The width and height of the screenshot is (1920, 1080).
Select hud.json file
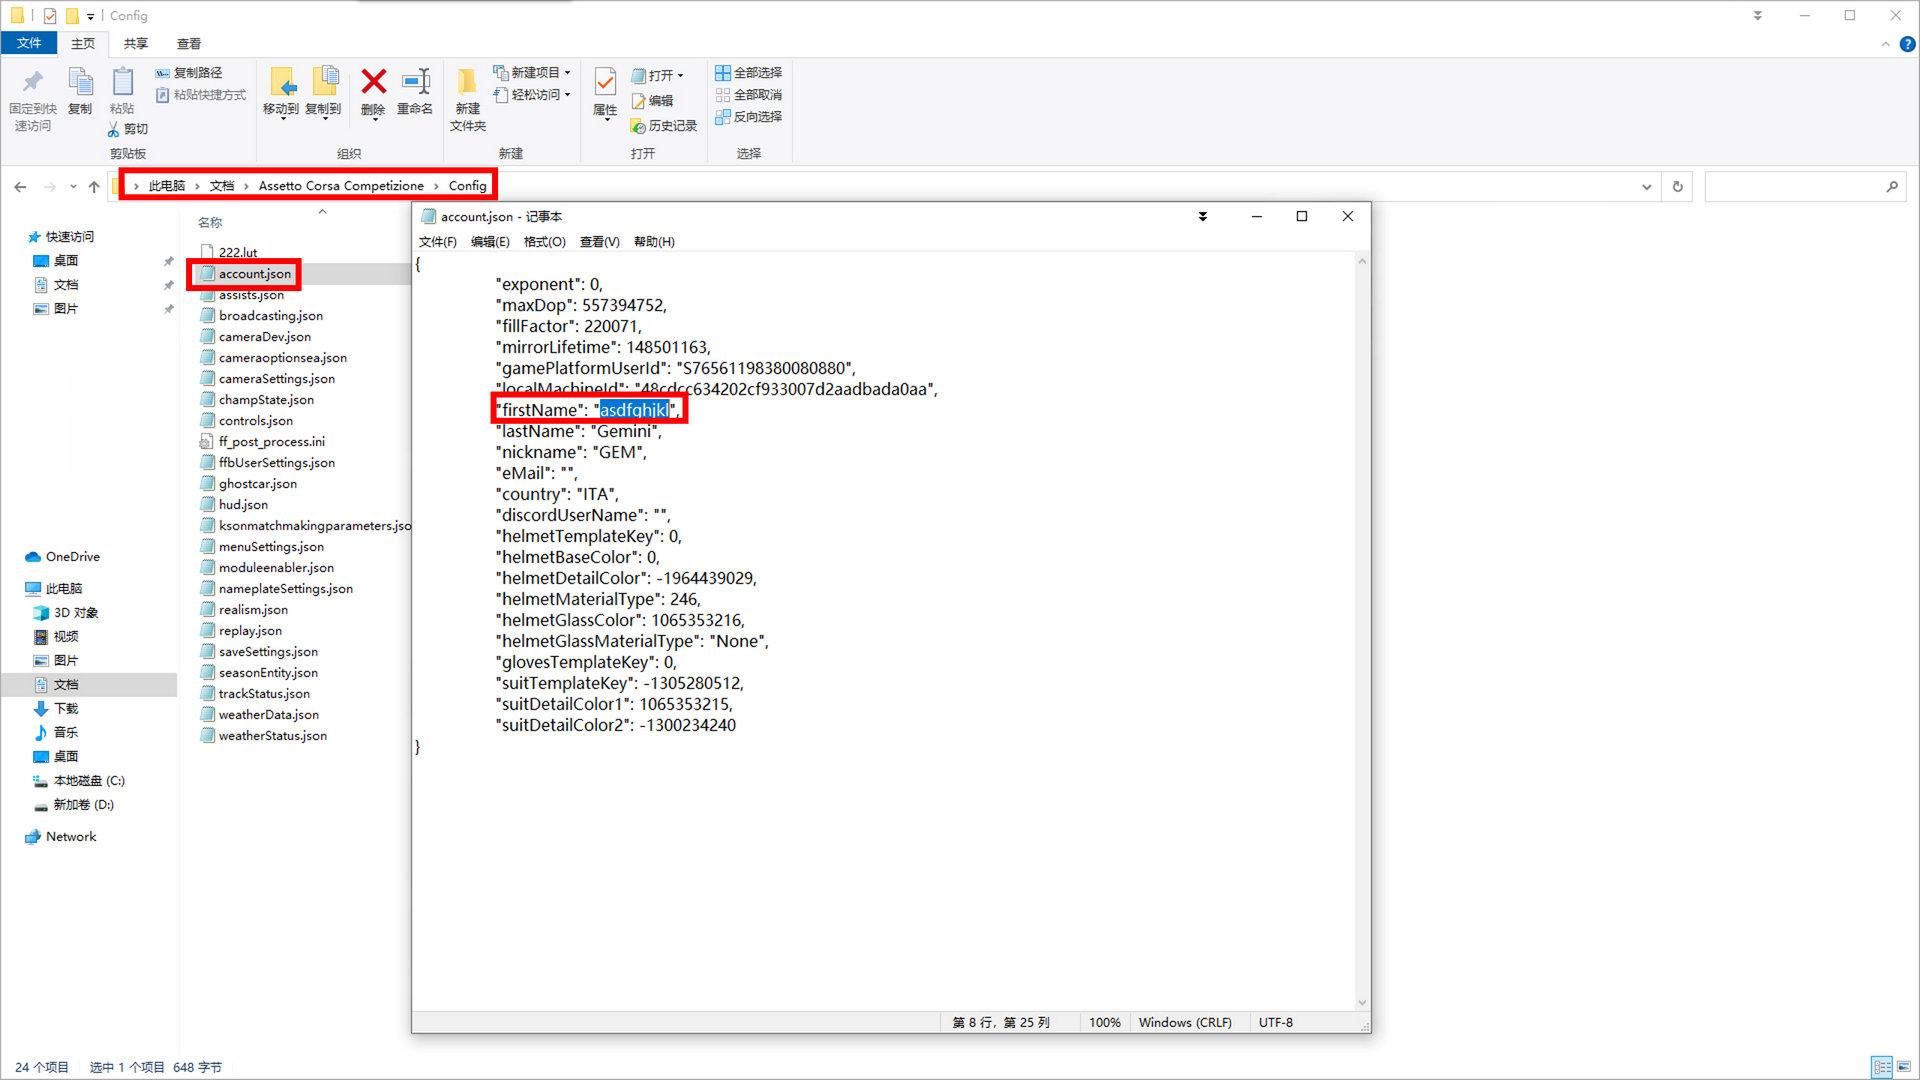click(243, 505)
